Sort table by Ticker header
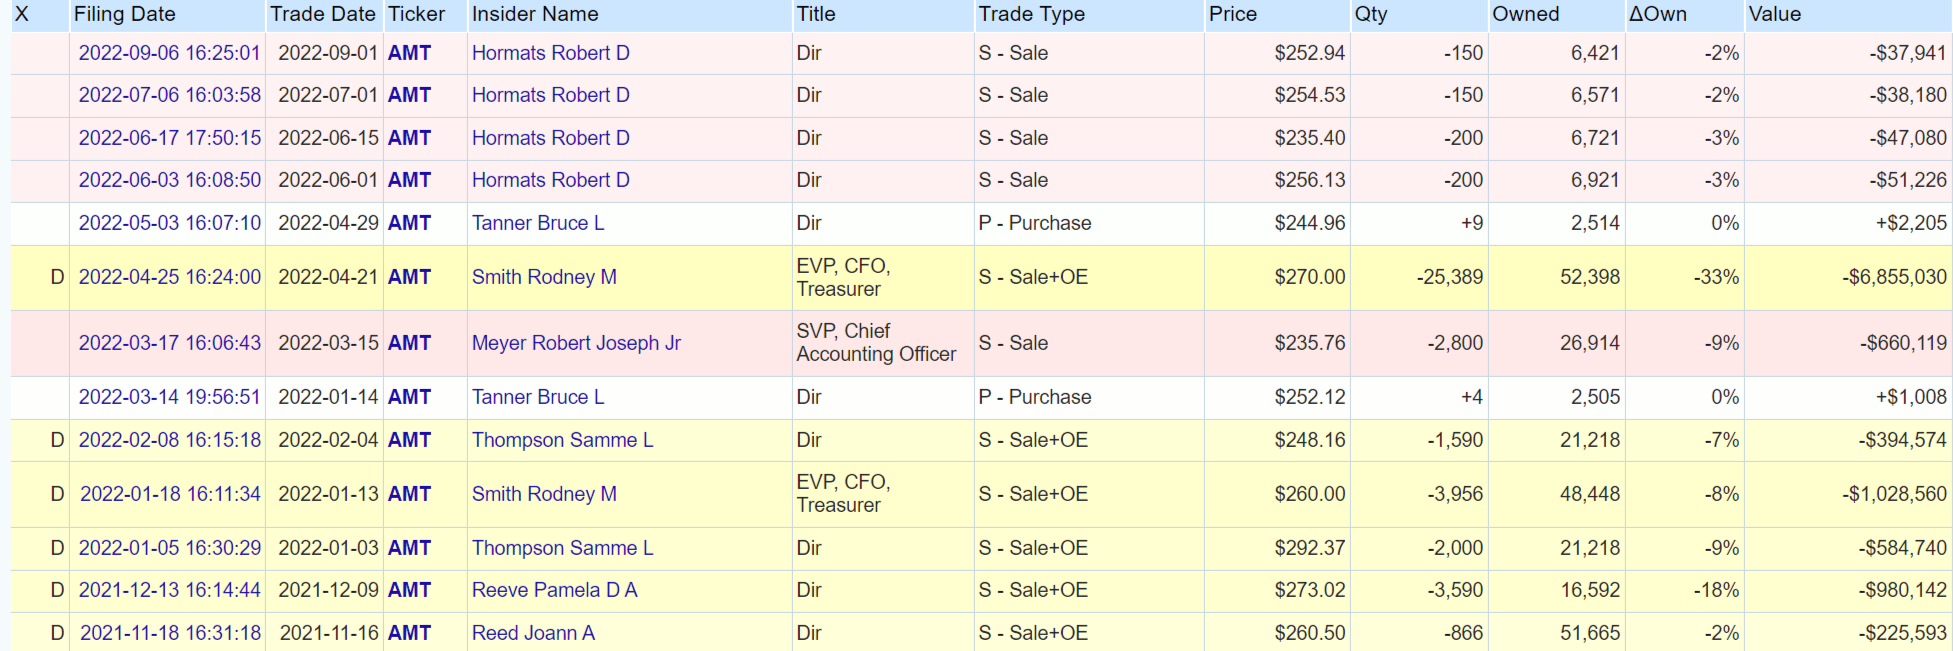 point(416,14)
